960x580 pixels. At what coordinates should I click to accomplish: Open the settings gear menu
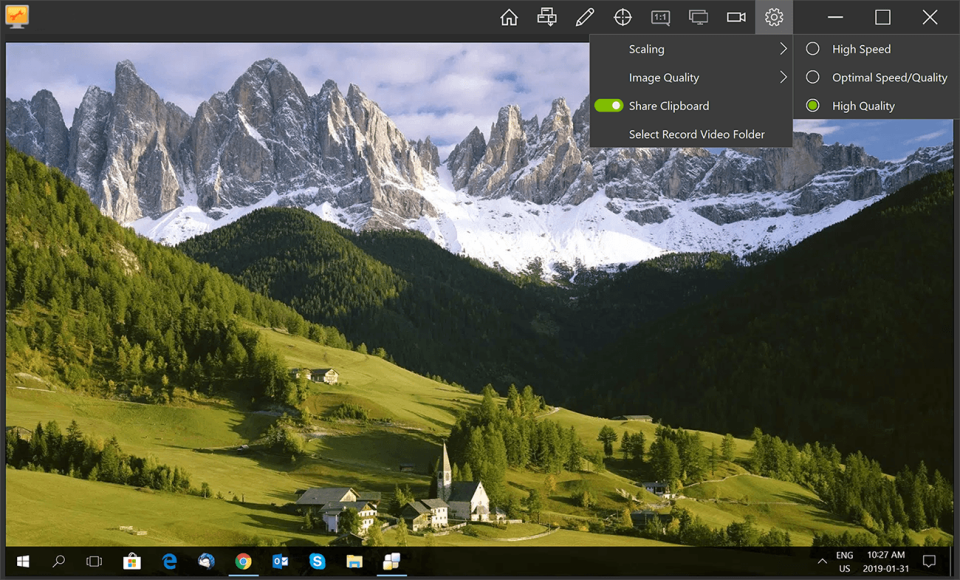coord(774,16)
